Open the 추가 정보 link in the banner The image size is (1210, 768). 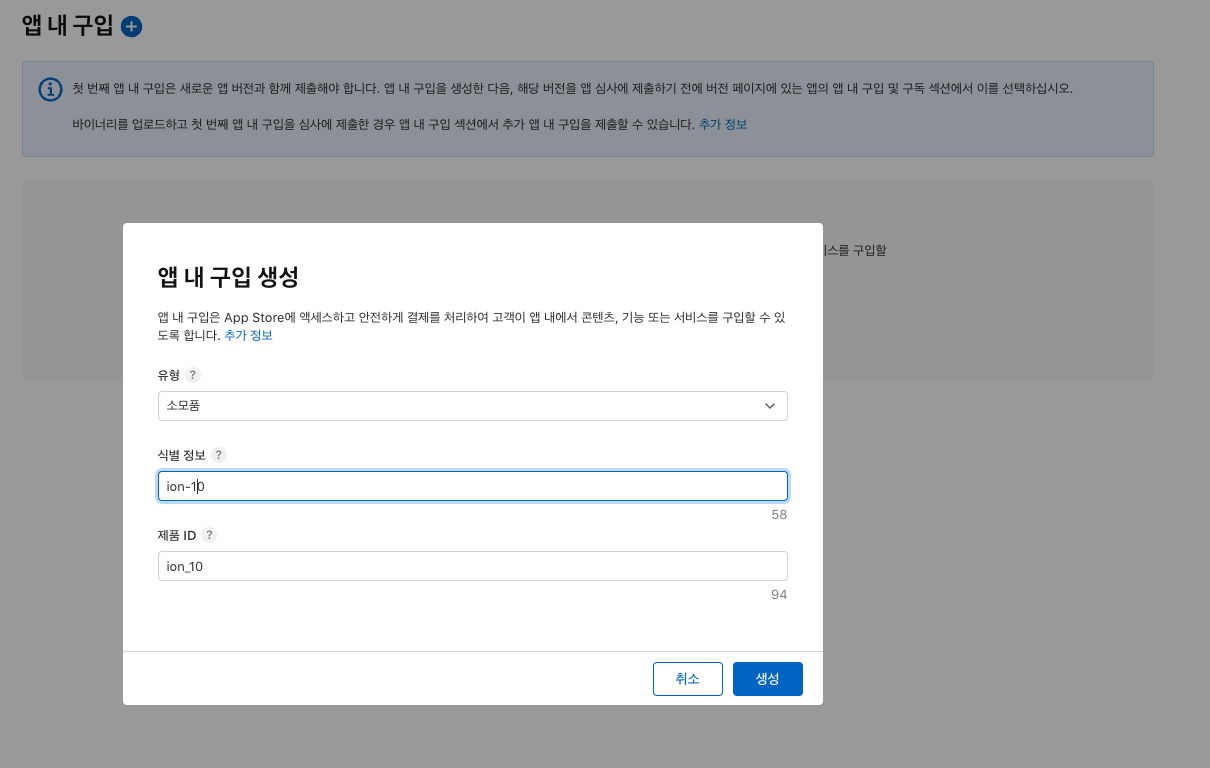pos(723,125)
